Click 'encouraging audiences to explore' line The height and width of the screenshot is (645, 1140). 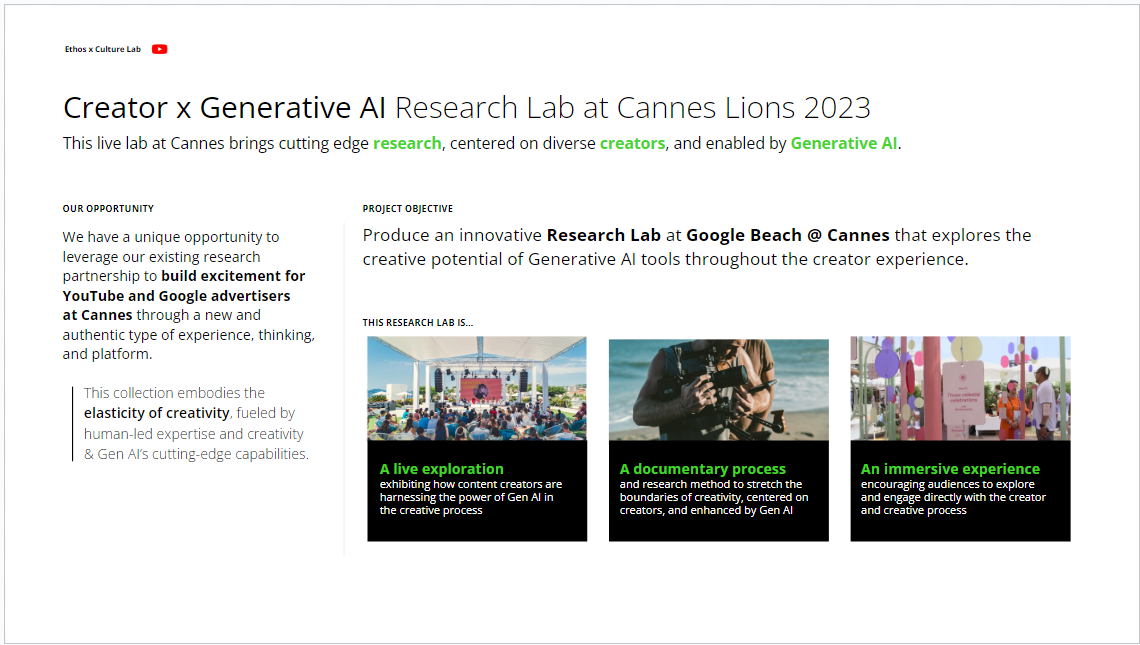(x=947, y=484)
